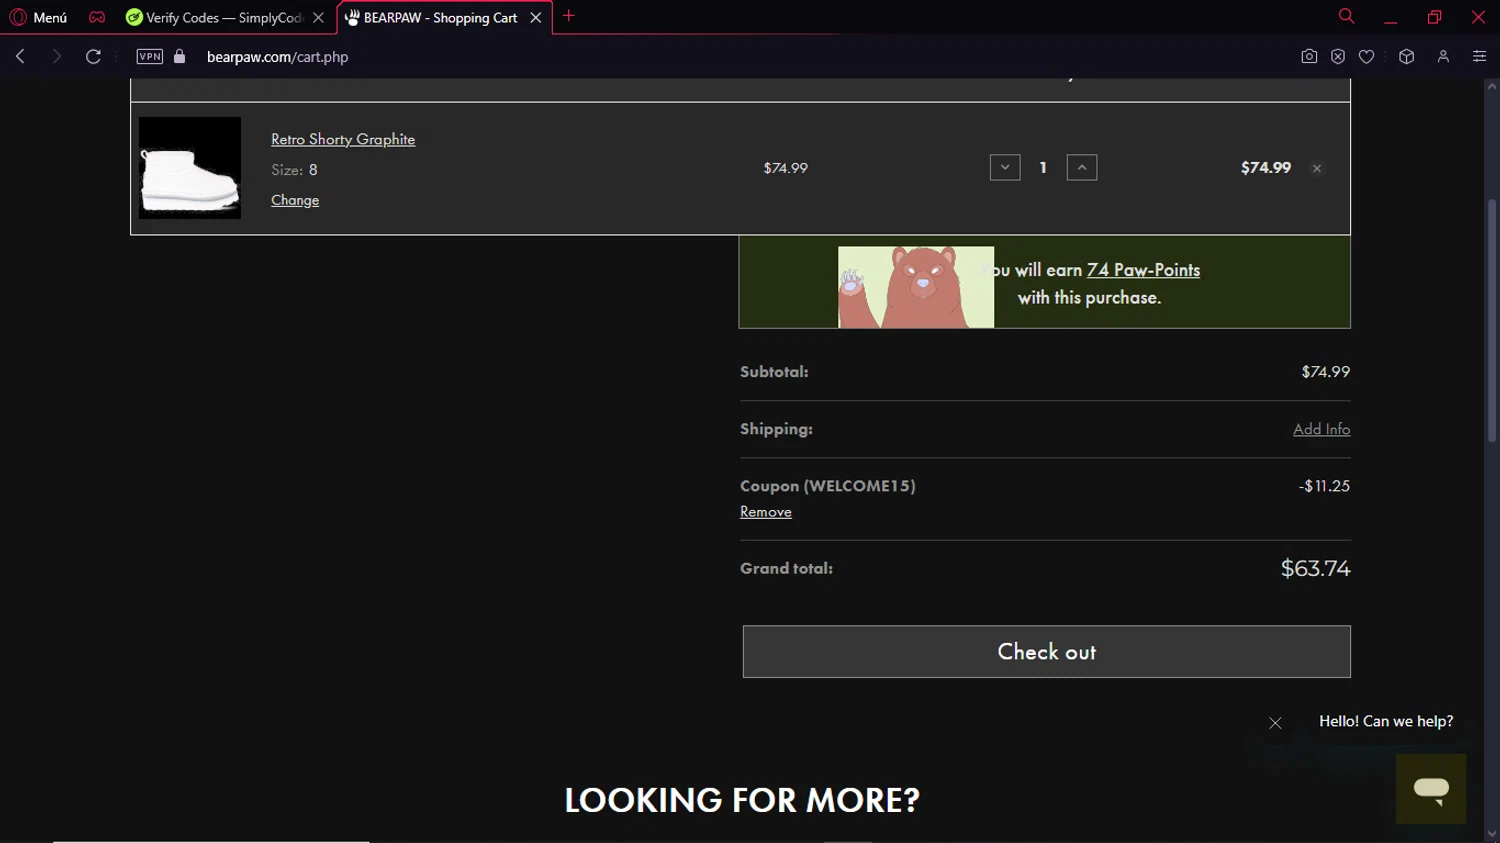This screenshot has width=1500, height=843.
Task: Click the LOOKING FOR MORE? heading
Action: coord(742,800)
